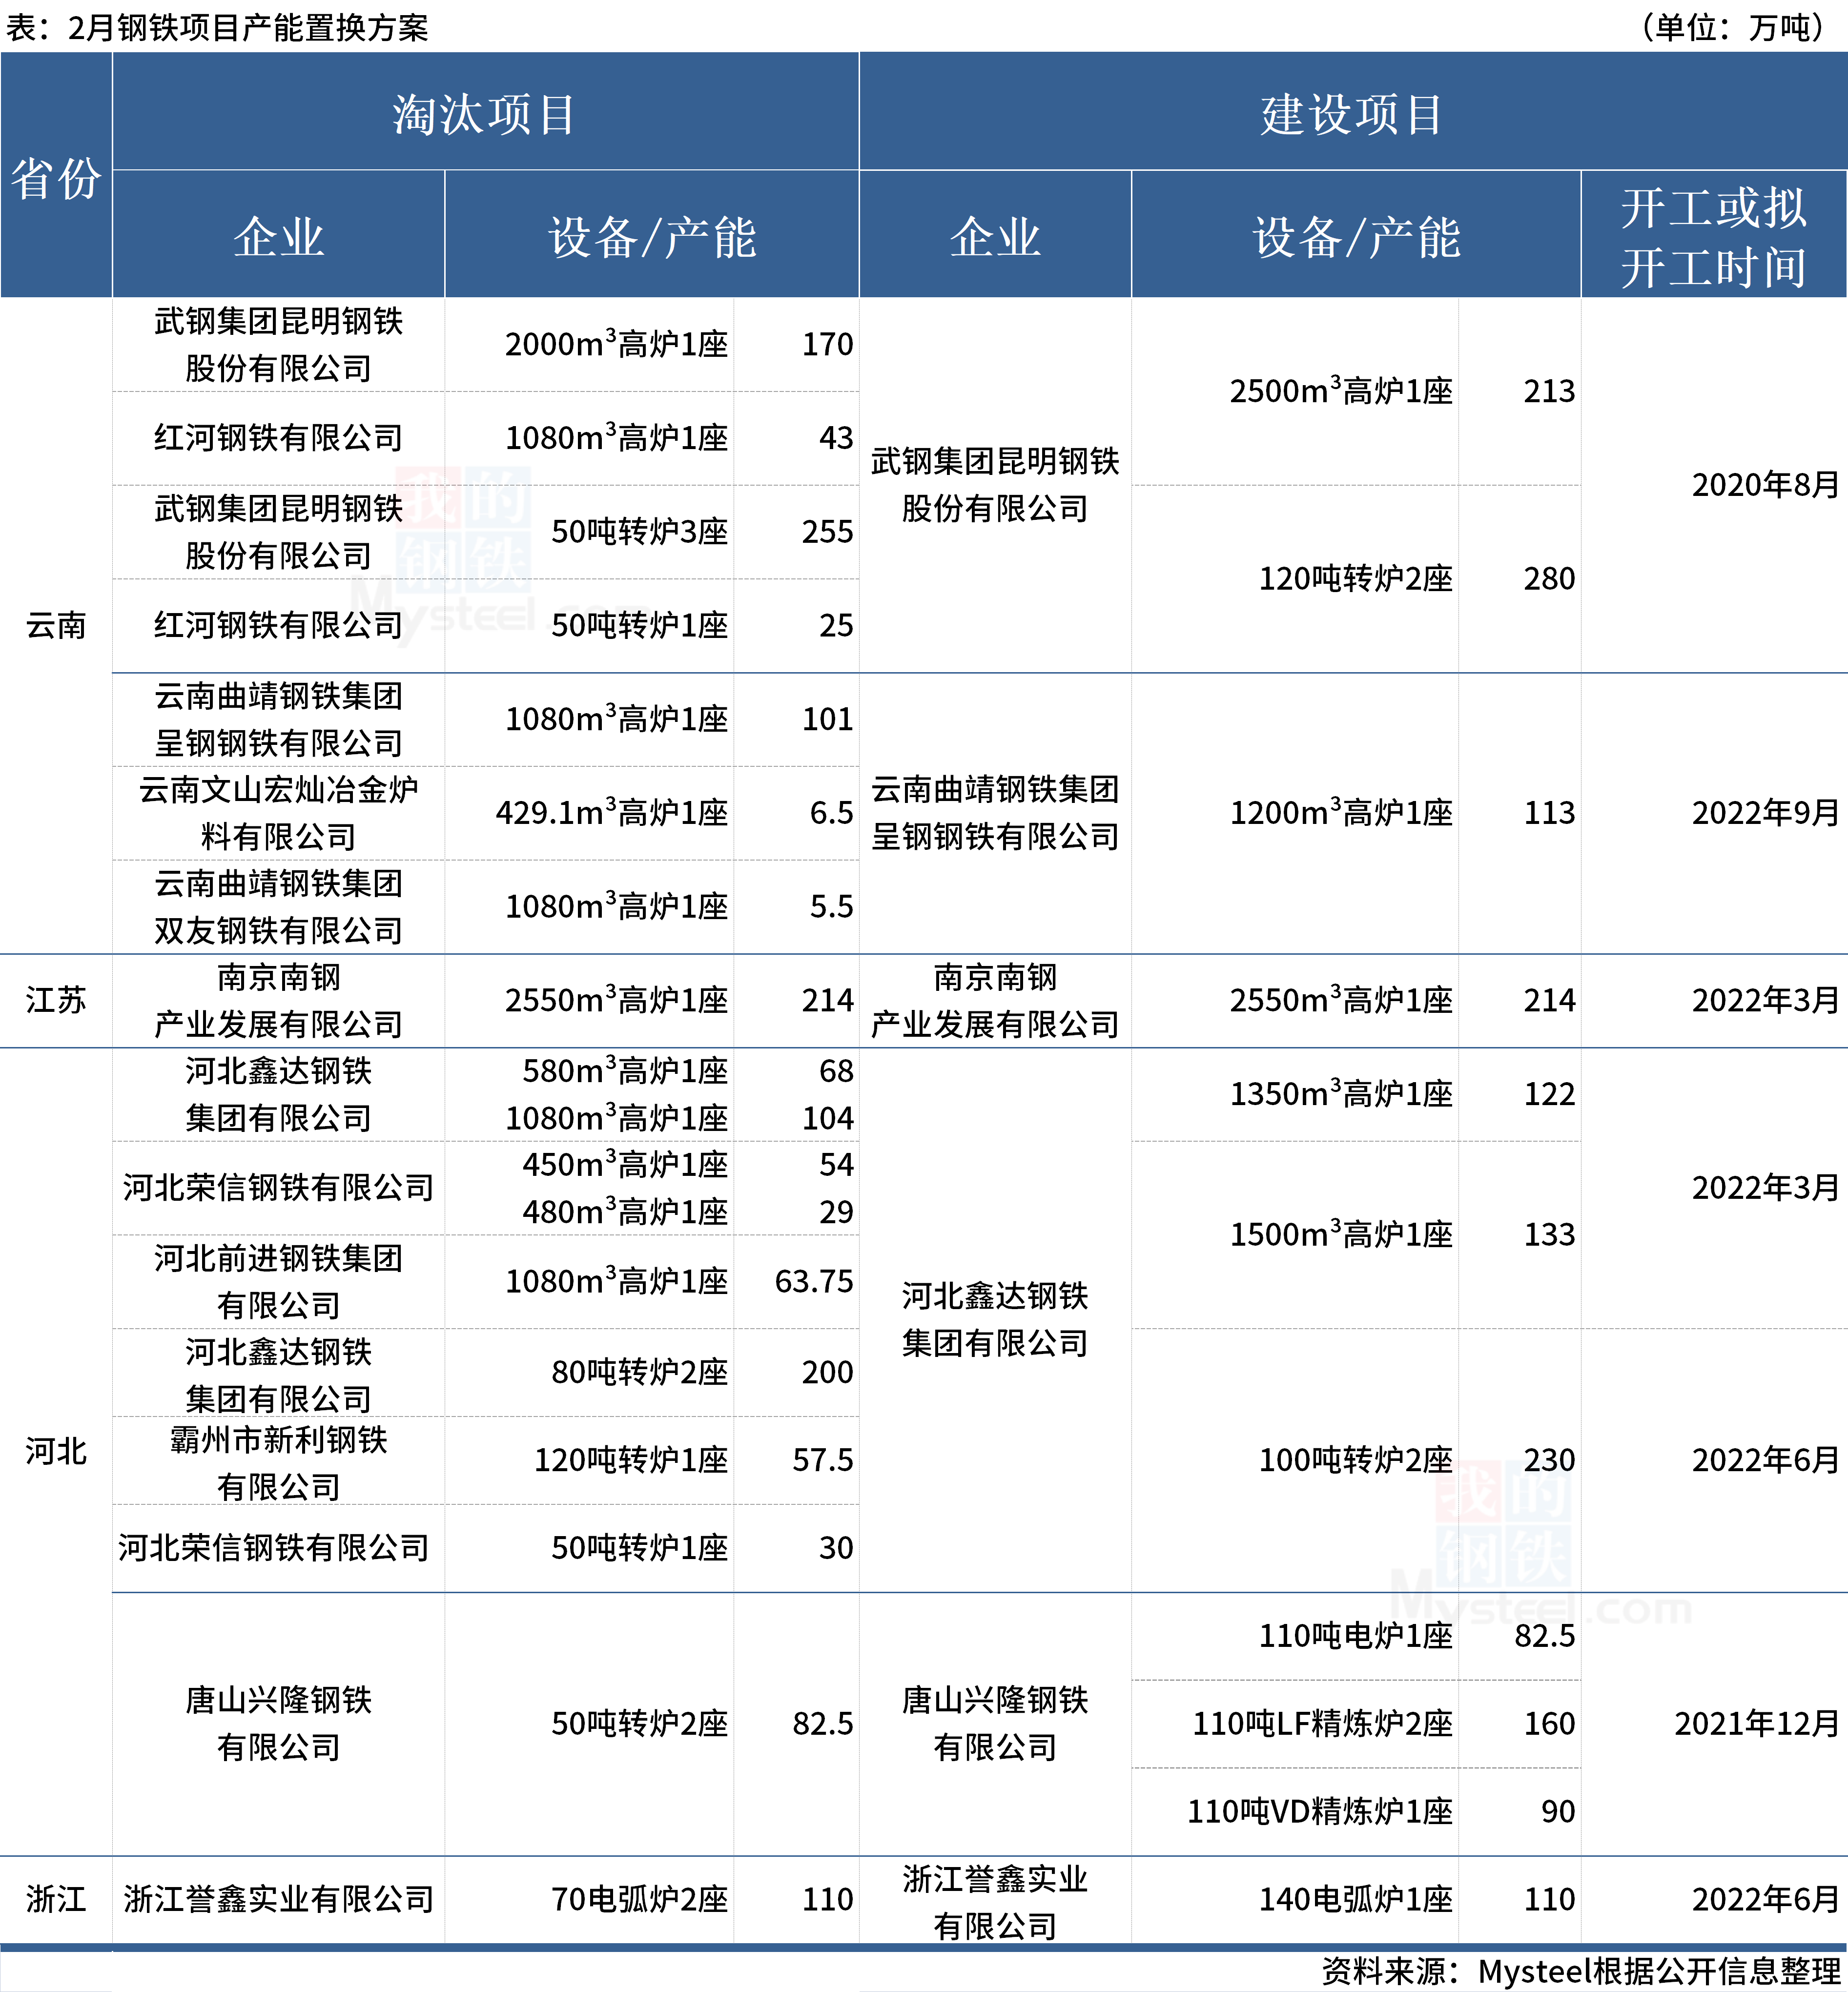
Task: Click the 建设项目 header cell
Action: click(x=1352, y=114)
